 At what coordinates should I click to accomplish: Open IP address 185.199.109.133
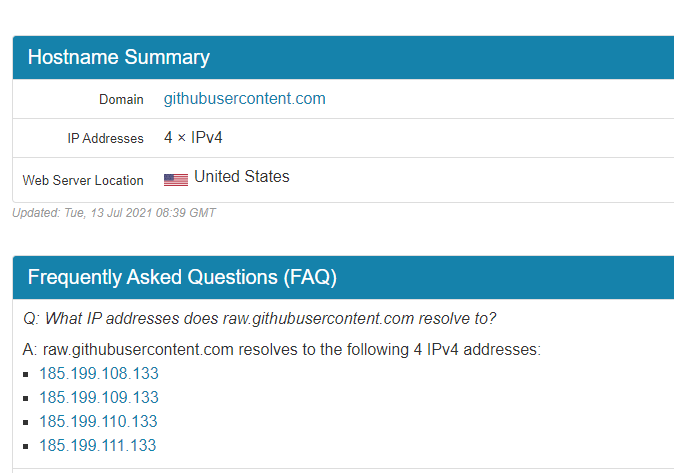99,398
